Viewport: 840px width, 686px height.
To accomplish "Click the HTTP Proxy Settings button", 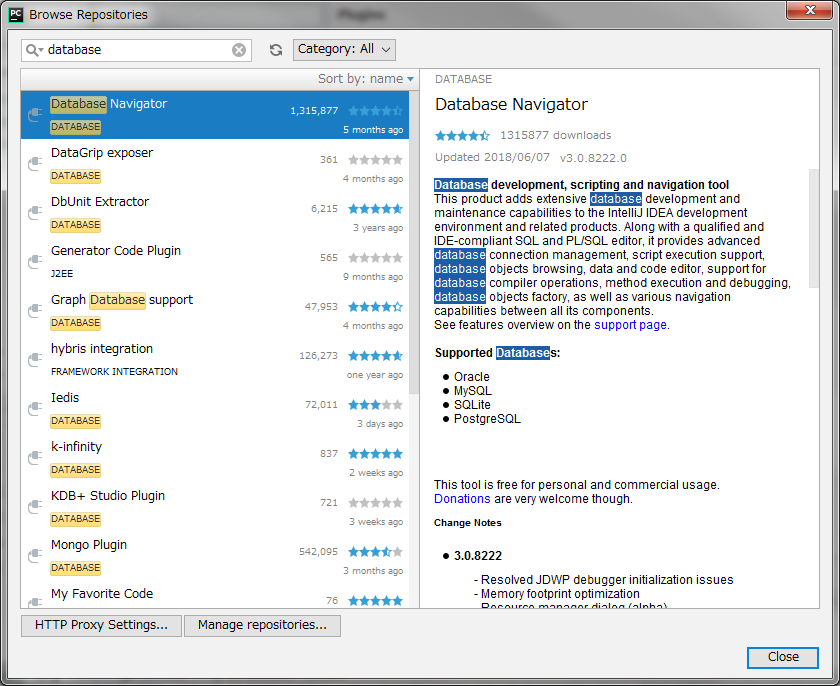I will coord(101,625).
